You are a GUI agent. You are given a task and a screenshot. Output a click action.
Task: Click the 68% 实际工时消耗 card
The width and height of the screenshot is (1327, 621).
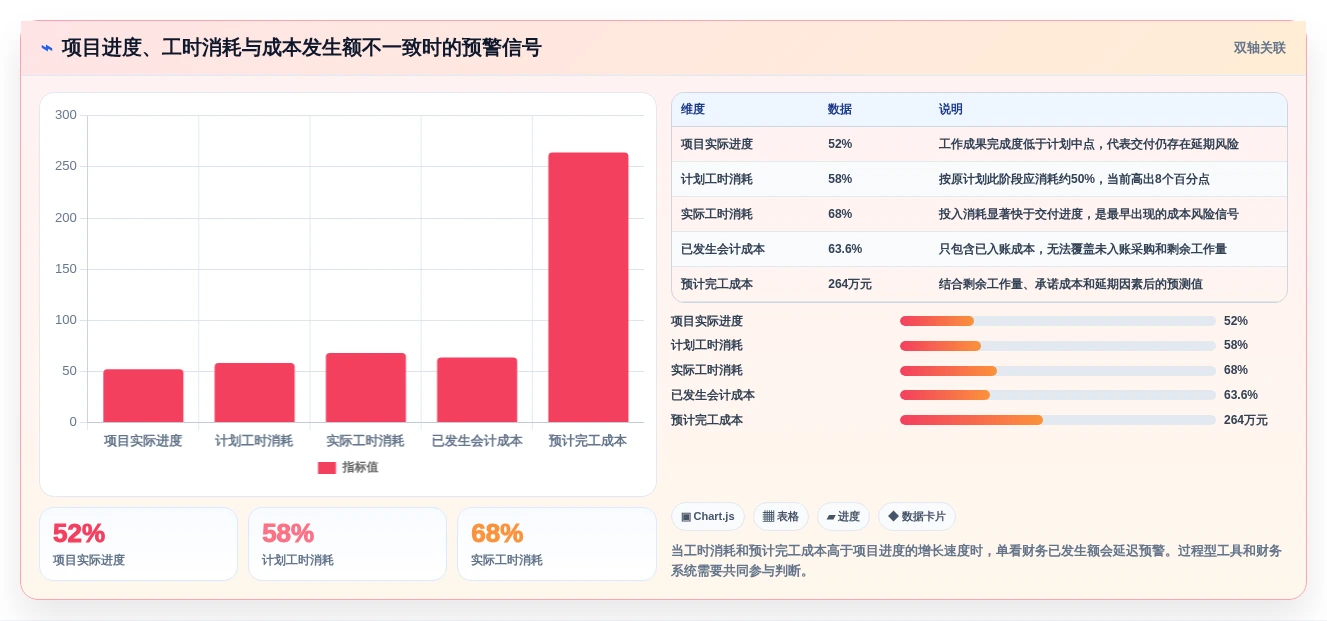pyautogui.click(x=556, y=544)
